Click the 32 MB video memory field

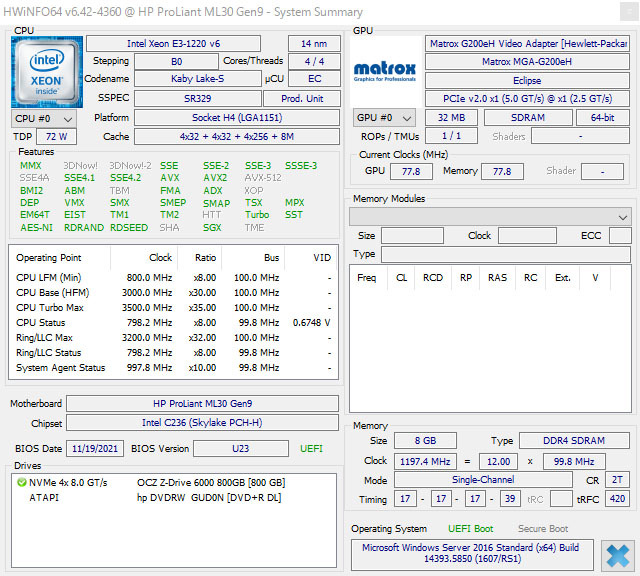pyautogui.click(x=451, y=118)
